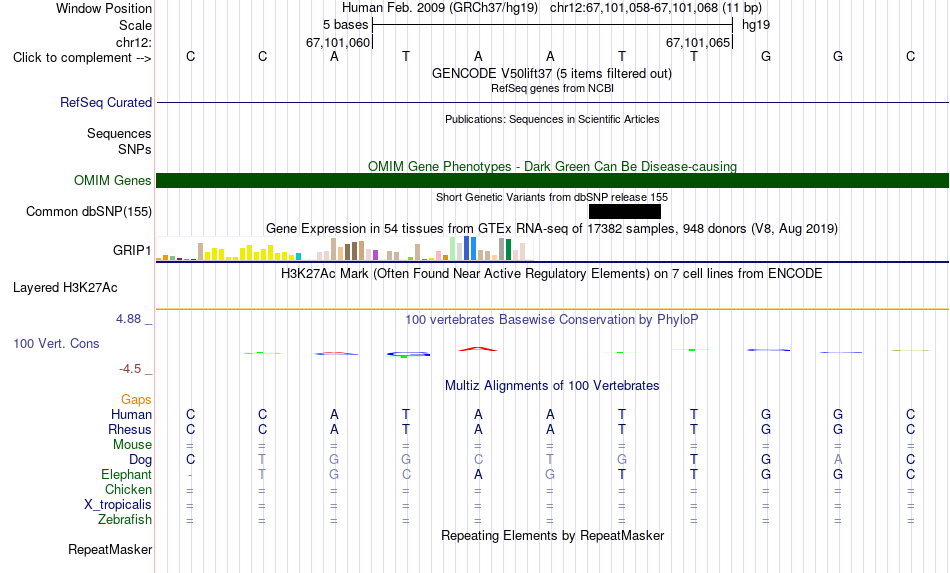Click the 100 vertebrates Basewise Conservation title
Image resolution: width=950 pixels, height=573 pixels.
[x=552, y=319]
